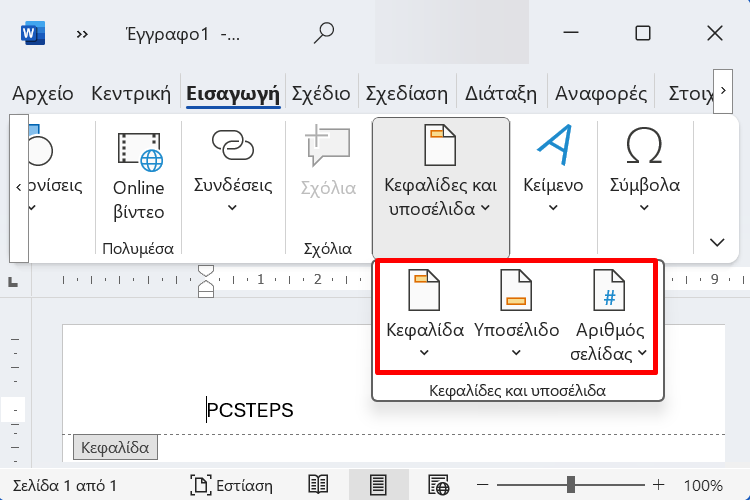Click the Word application icon
Viewport: 750px width, 500px height.
pyautogui.click(x=33, y=33)
